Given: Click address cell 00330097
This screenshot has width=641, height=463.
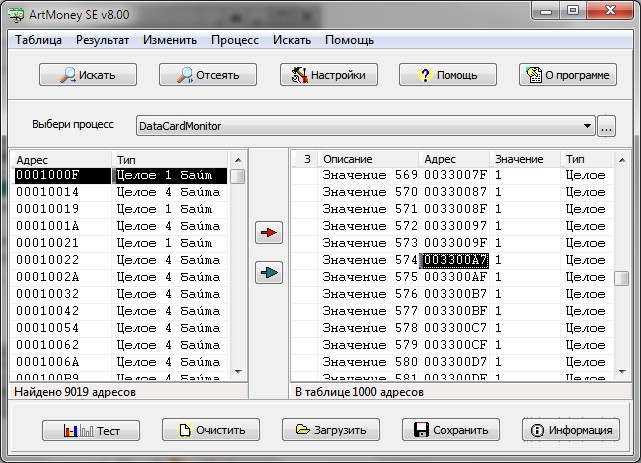Looking at the screenshot, I should pos(455,226).
